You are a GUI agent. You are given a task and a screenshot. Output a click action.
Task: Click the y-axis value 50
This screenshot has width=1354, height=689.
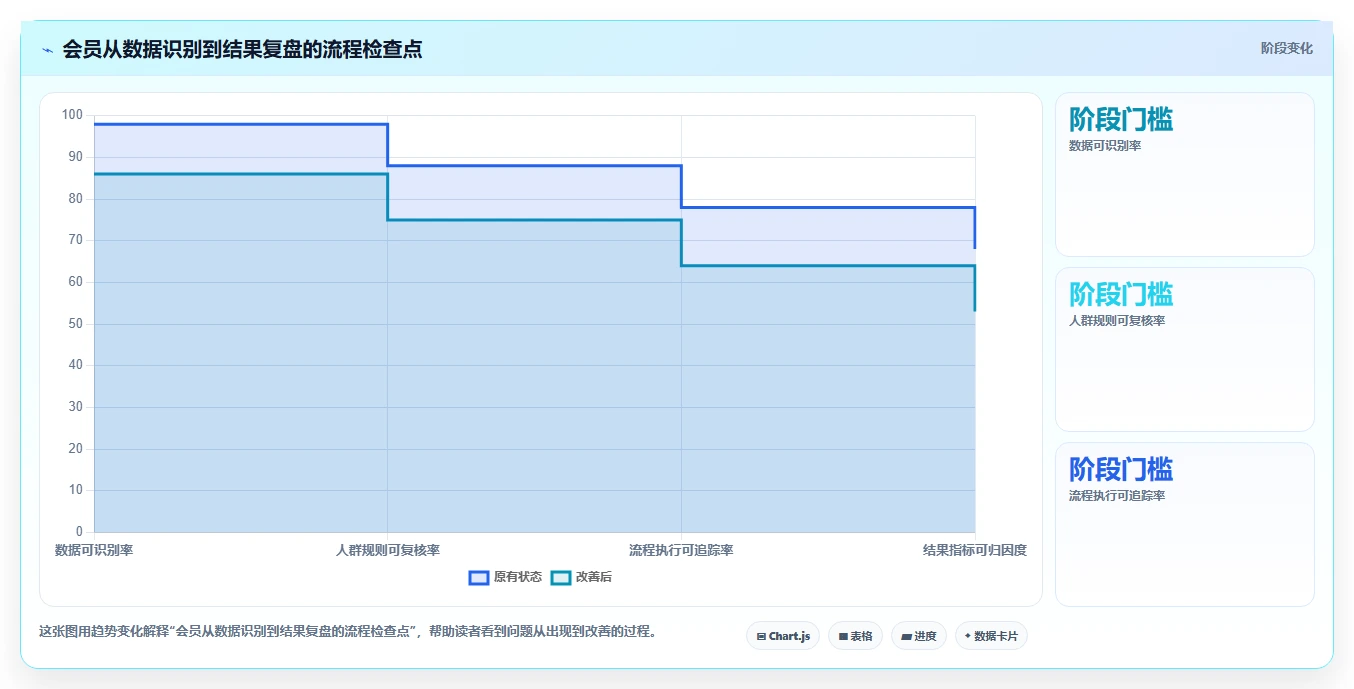(x=76, y=324)
